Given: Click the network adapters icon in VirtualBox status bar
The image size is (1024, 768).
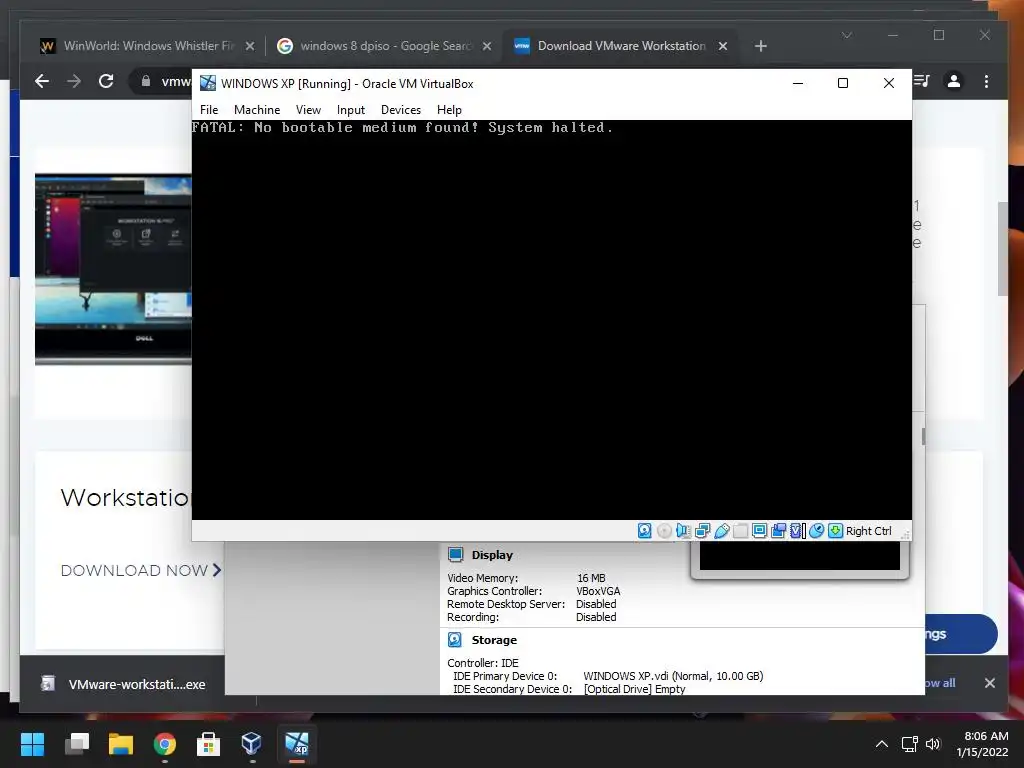Looking at the screenshot, I should (703, 531).
